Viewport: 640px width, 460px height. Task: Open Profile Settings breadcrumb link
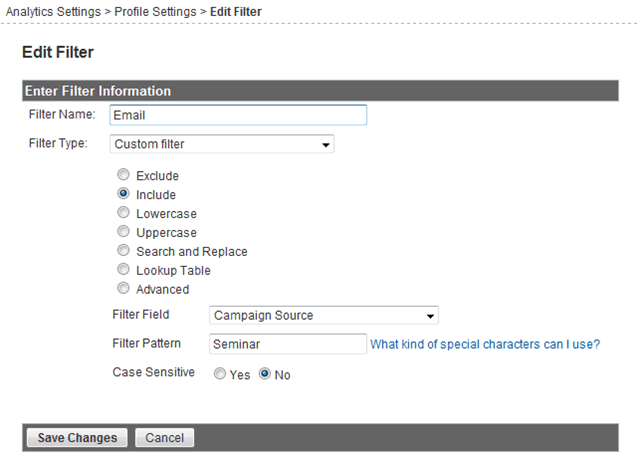(x=155, y=12)
